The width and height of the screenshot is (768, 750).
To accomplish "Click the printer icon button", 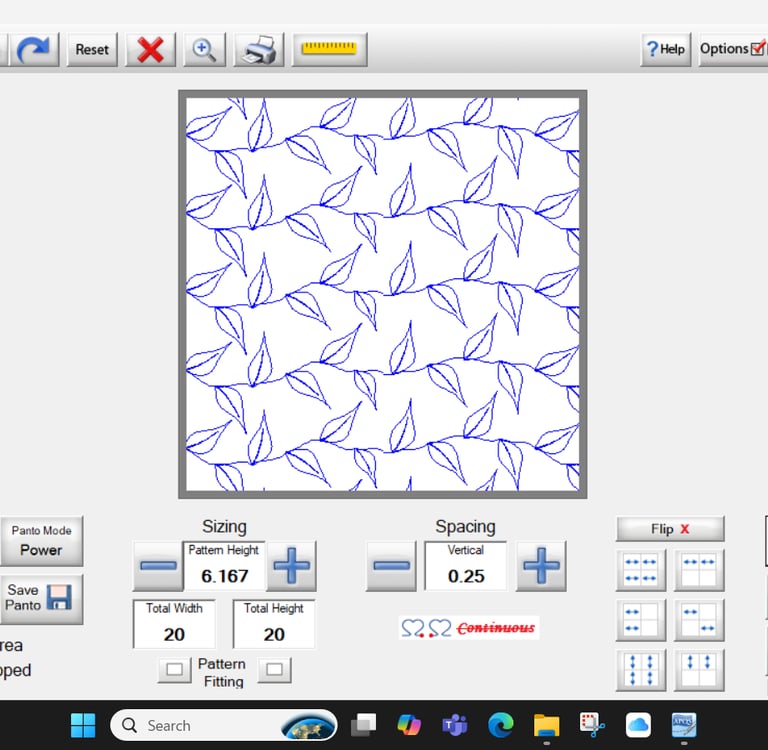I will 259,49.
